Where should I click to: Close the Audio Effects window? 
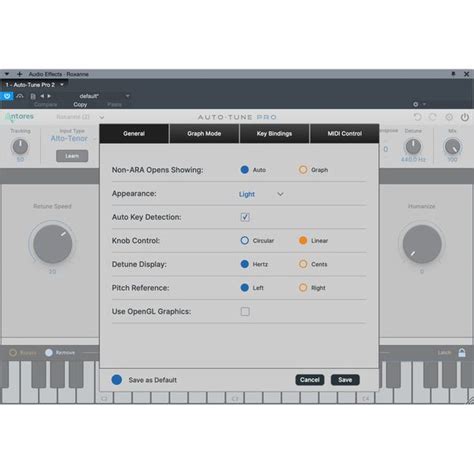pyautogui.click(x=467, y=74)
